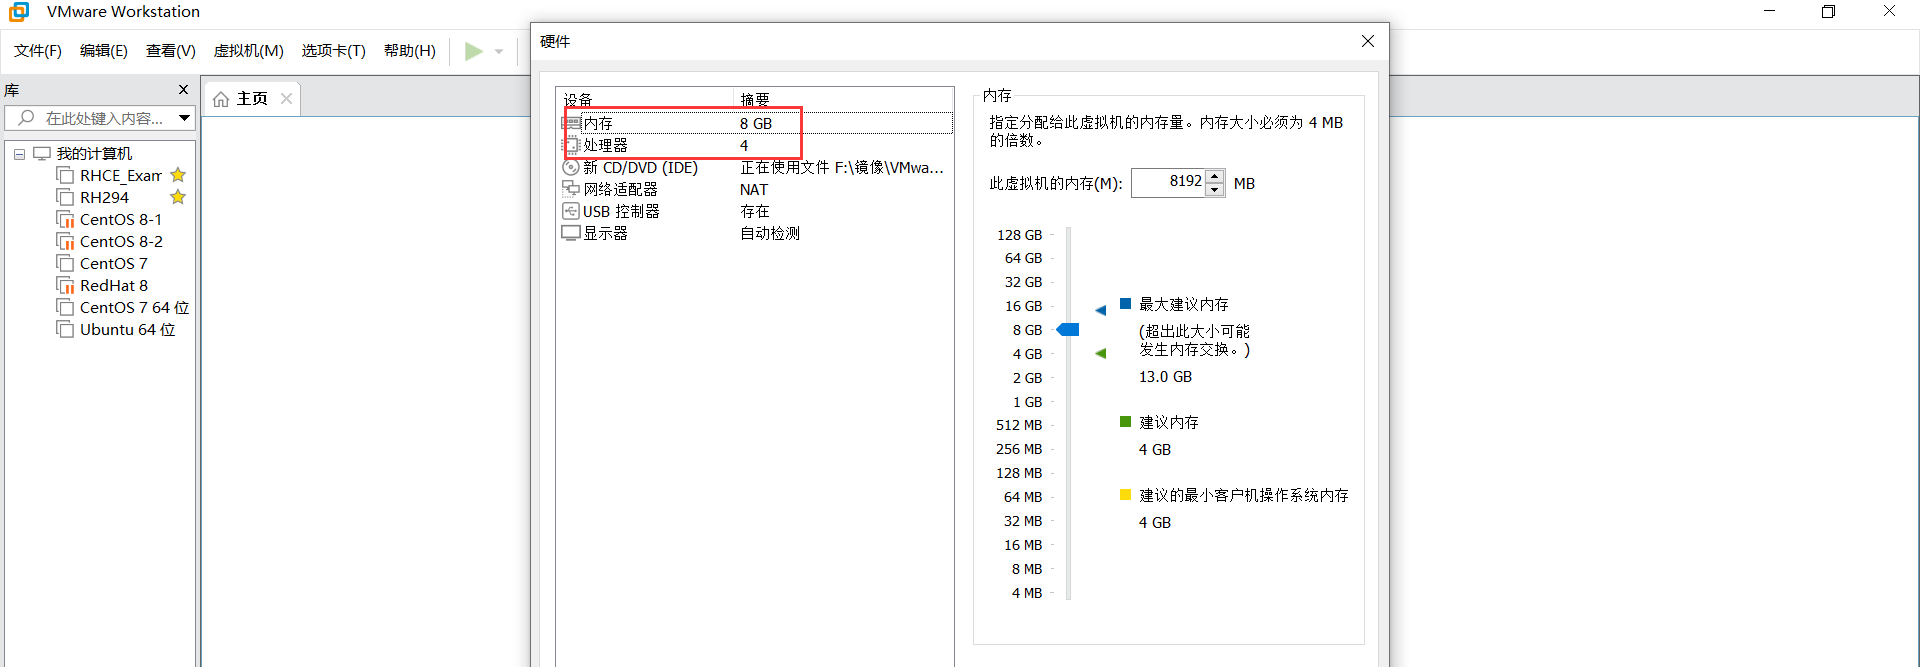1920x667 pixels.
Task: Click the USB controller icon
Action: (x=571, y=211)
